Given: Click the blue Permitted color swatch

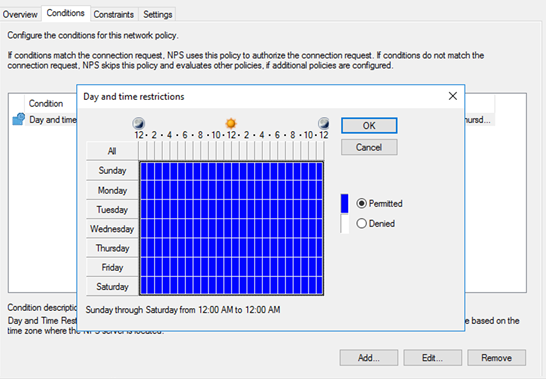Looking at the screenshot, I should pyautogui.click(x=344, y=203).
